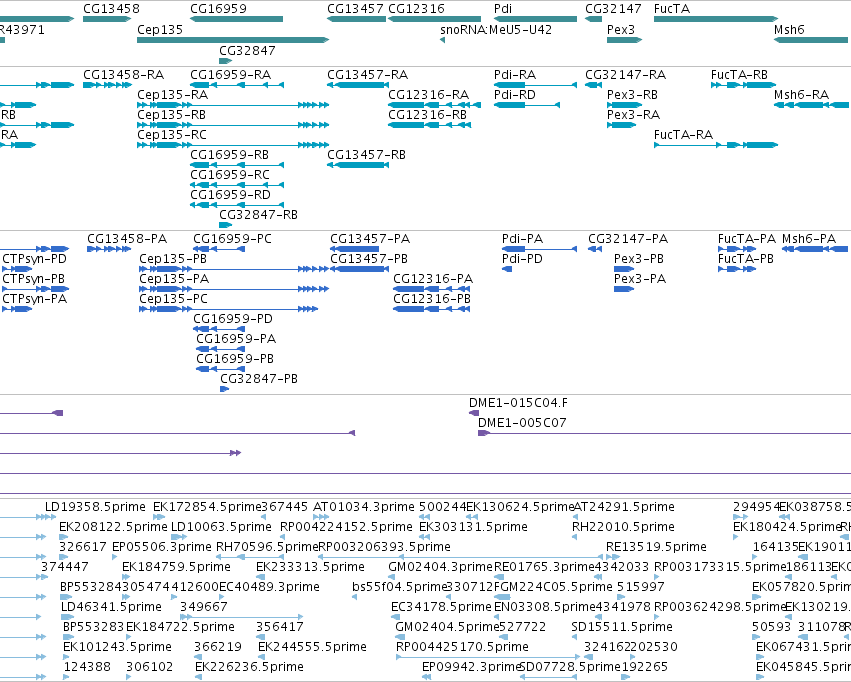The height and width of the screenshot is (682, 851).
Task: Select the "Pex3-PA" protein label
Action: (640, 279)
